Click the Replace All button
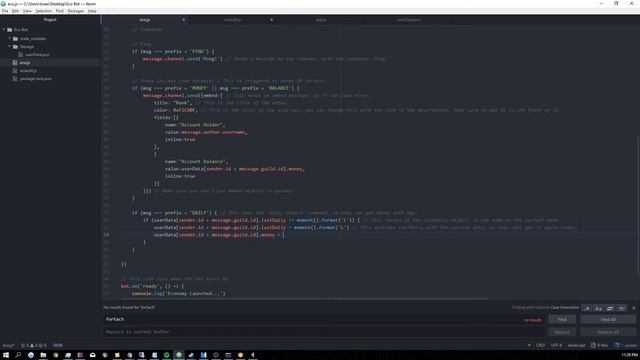Image resolution: width=640 pixels, height=360 pixels. tap(608, 332)
